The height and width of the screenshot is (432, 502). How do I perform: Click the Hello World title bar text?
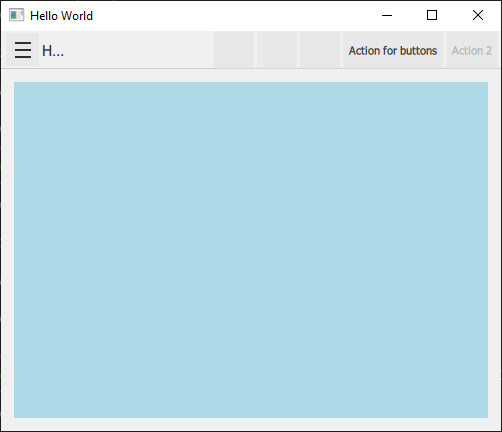[61, 16]
